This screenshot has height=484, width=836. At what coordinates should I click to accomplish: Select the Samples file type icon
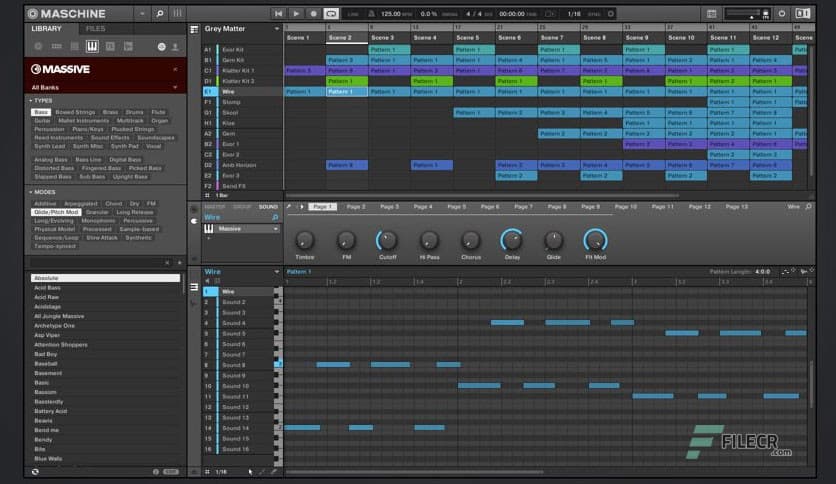pos(128,46)
